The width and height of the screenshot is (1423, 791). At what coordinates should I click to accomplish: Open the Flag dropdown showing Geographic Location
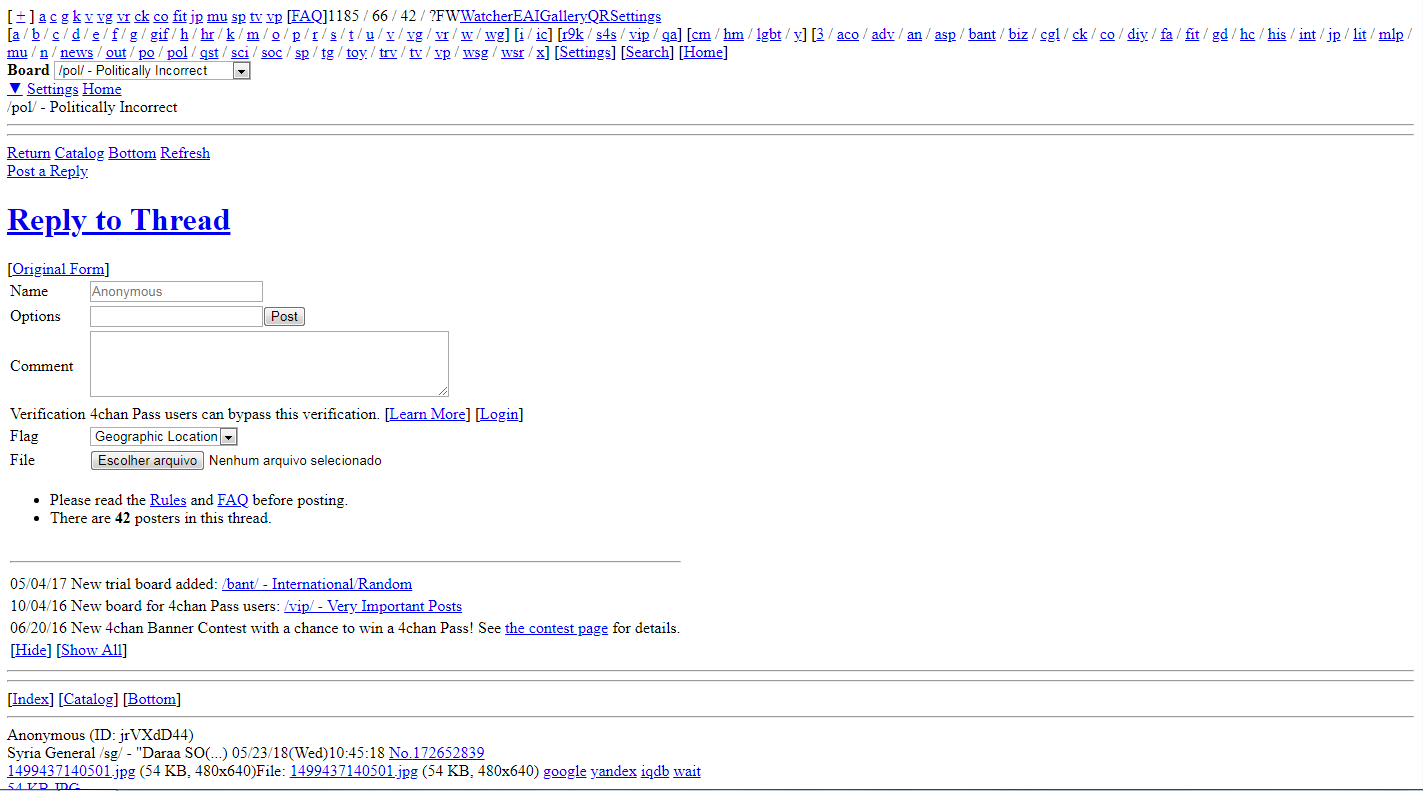click(229, 436)
